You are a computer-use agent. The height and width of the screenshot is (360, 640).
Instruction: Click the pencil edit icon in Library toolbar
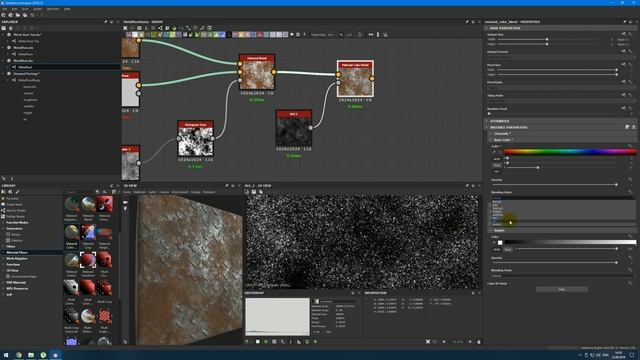point(17,192)
